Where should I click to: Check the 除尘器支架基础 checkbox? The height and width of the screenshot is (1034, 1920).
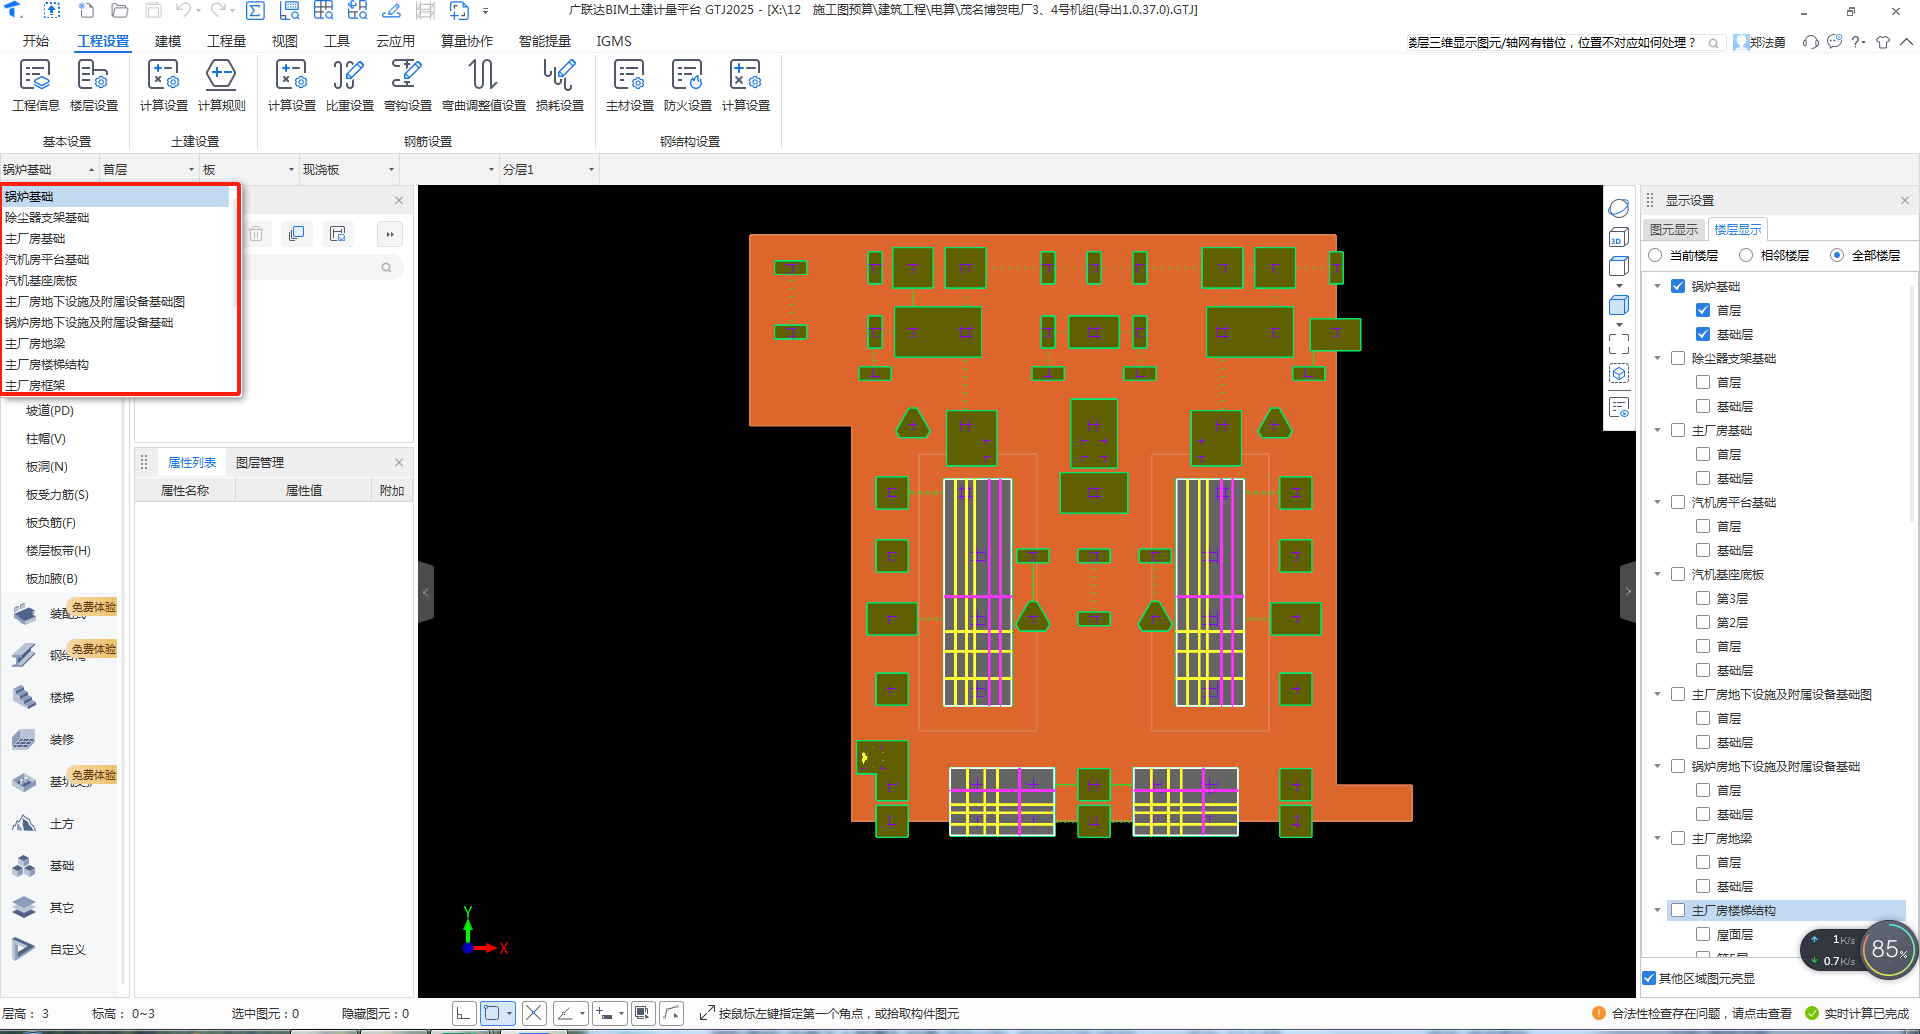(x=1678, y=358)
